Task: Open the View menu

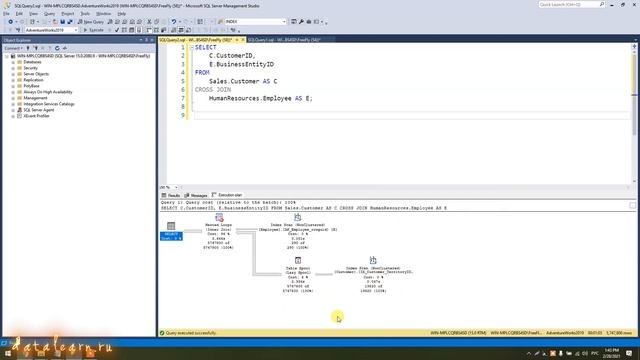Action: click(x=33, y=14)
